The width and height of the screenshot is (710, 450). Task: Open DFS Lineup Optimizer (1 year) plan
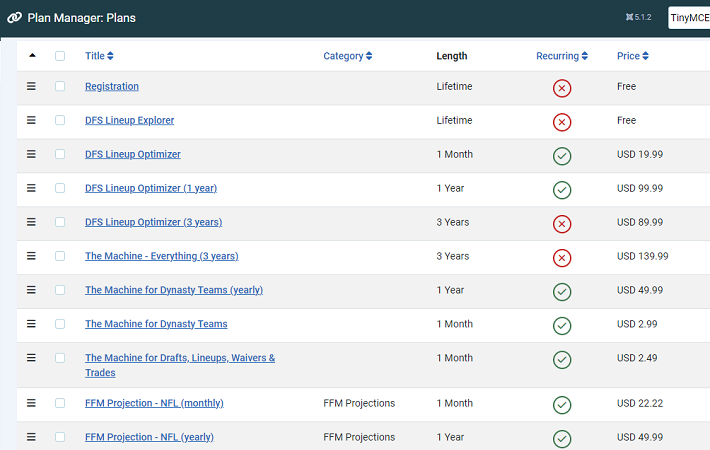click(151, 188)
